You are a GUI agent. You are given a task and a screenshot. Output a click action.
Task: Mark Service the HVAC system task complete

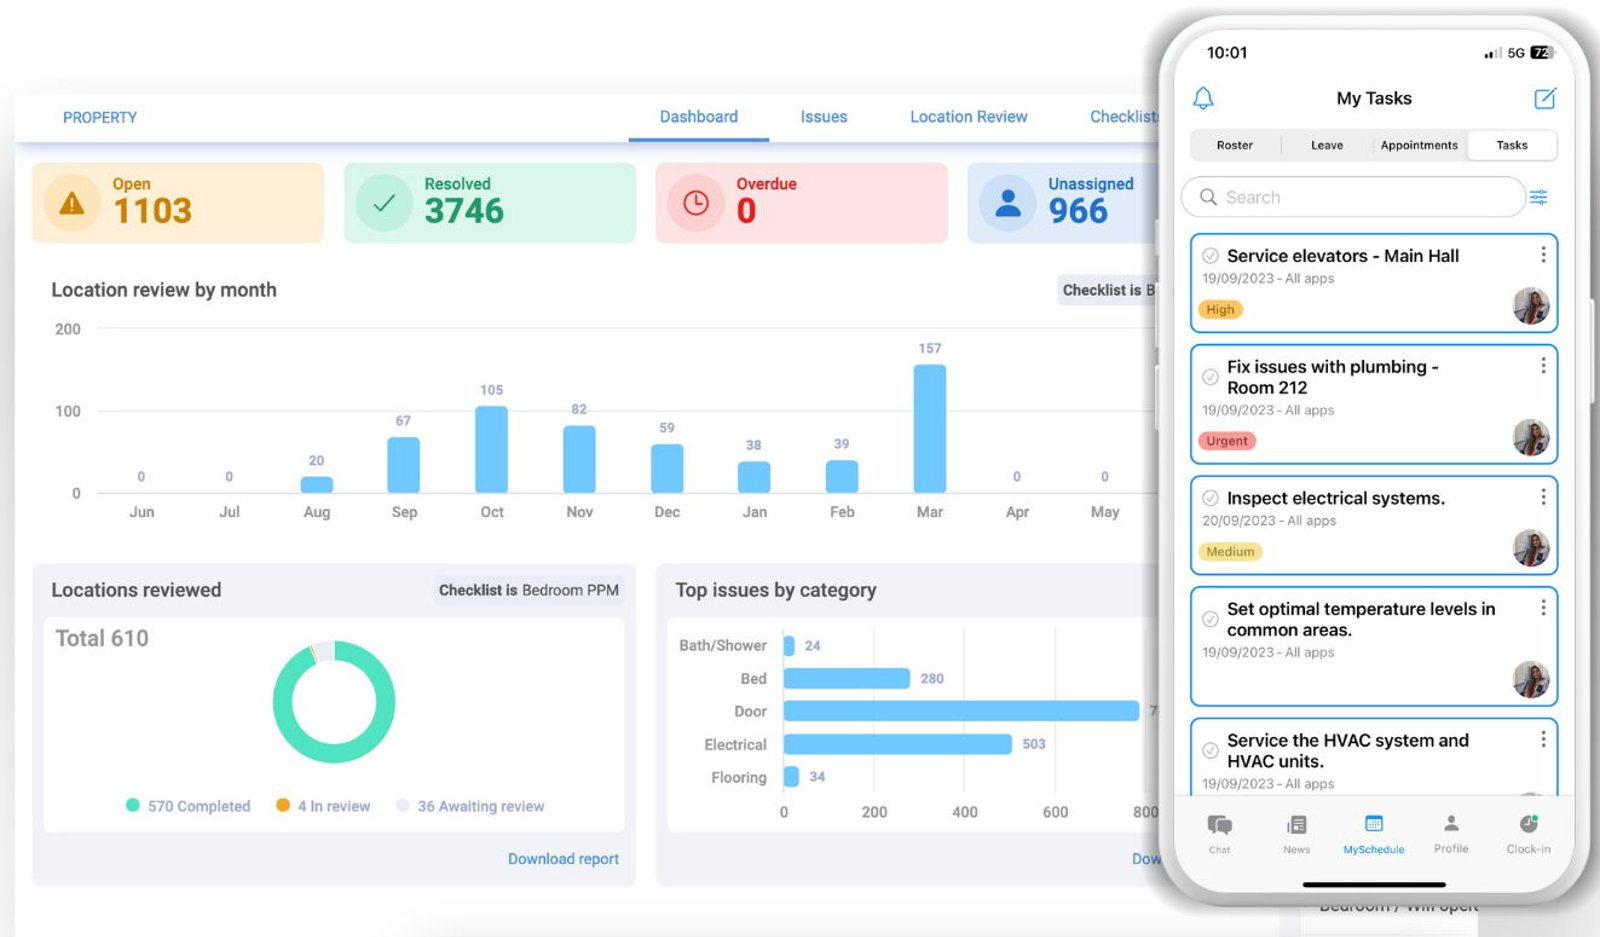pos(1210,750)
